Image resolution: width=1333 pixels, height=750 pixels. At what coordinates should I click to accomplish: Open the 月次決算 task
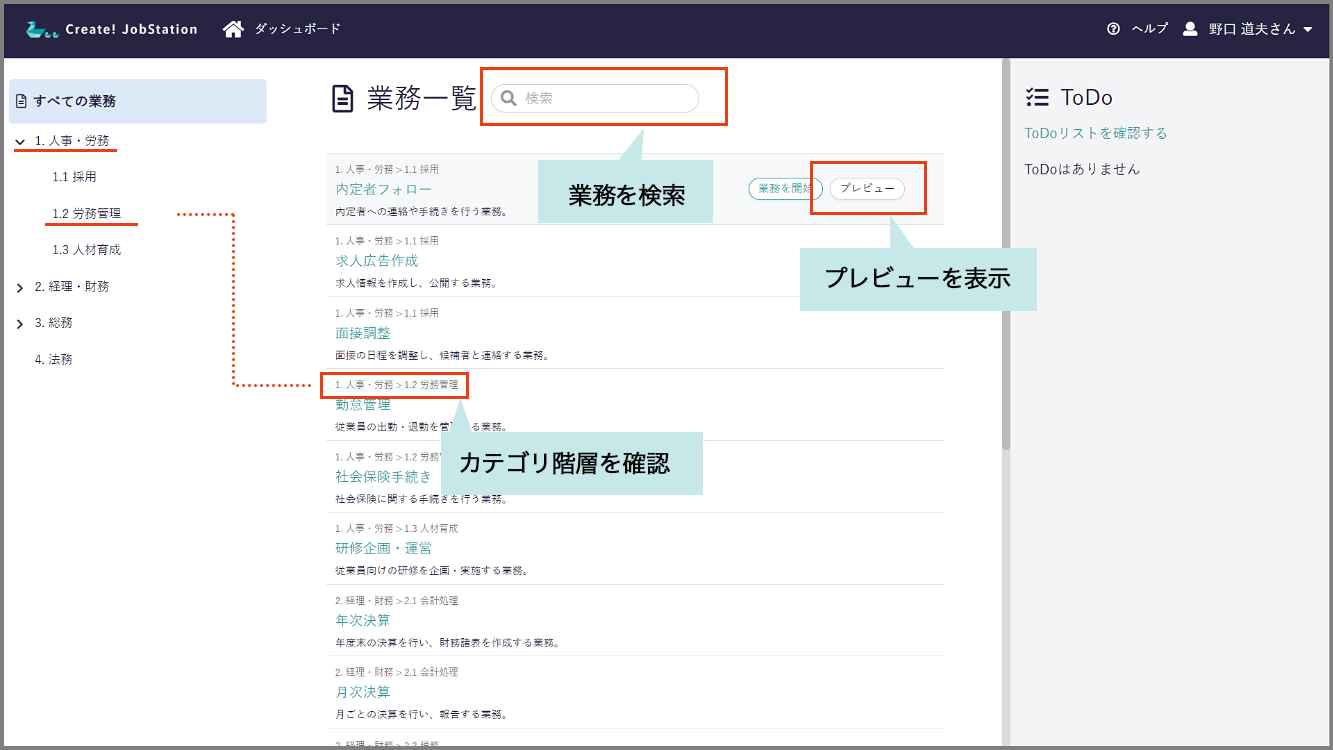coord(363,693)
